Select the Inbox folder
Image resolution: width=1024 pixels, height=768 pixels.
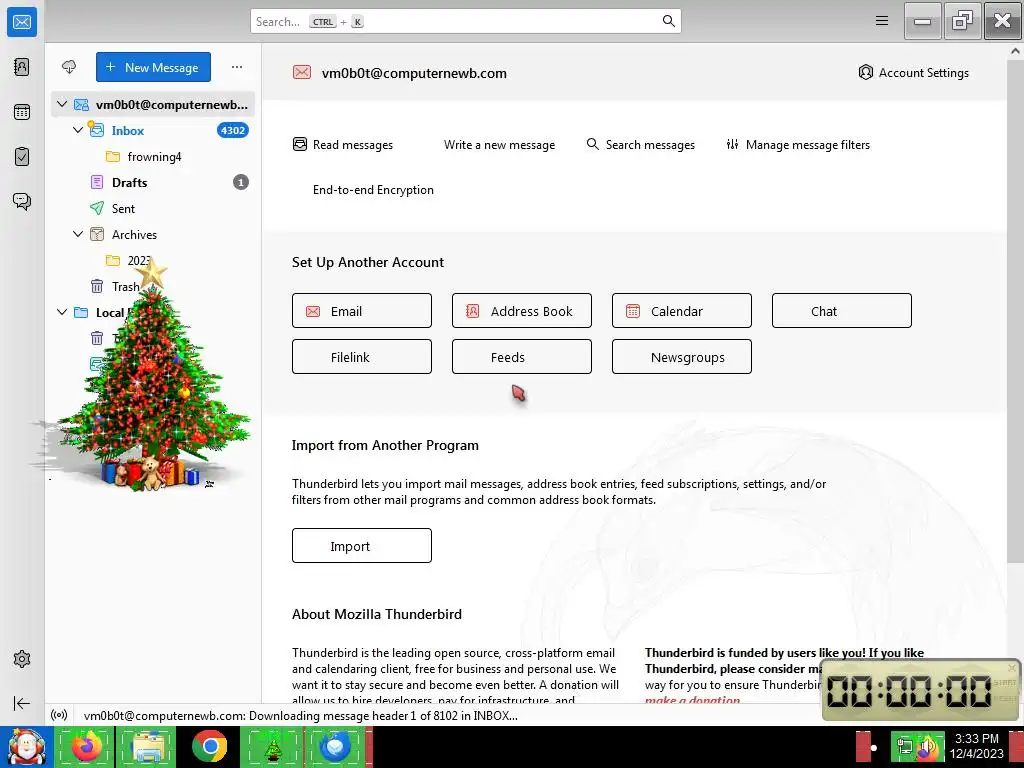pos(127,131)
